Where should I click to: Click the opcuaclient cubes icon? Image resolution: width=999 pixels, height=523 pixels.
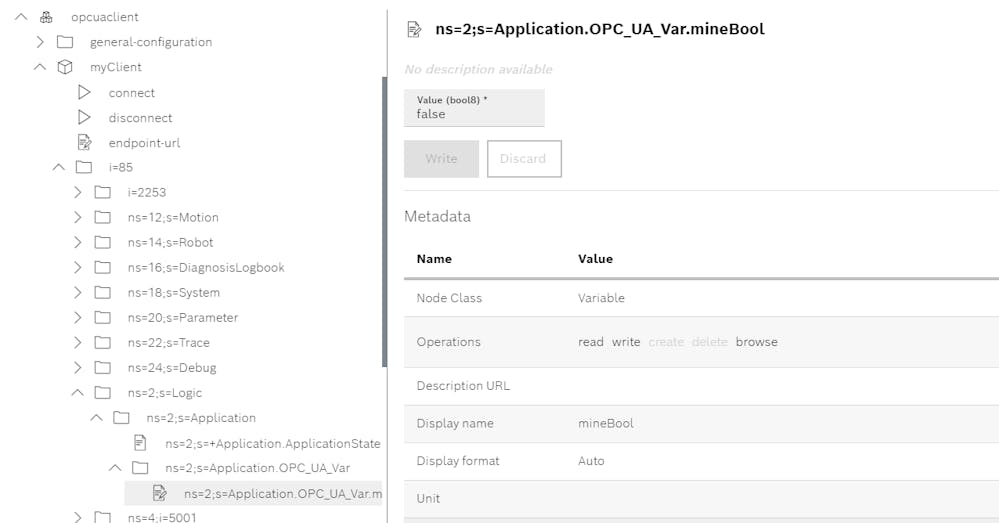[46, 17]
